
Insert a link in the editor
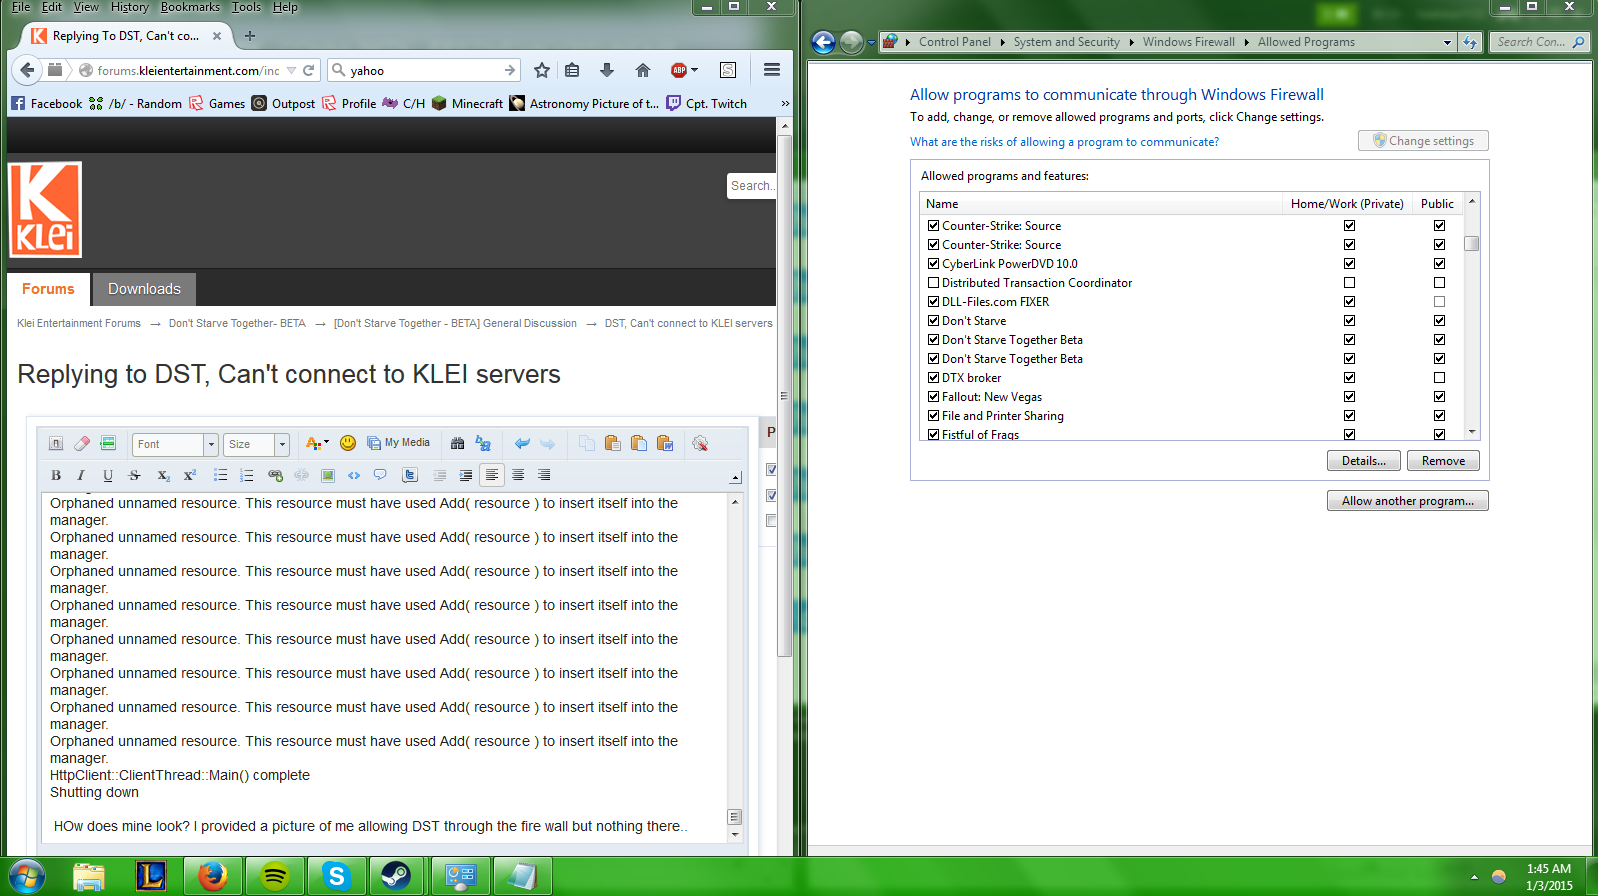pos(275,475)
